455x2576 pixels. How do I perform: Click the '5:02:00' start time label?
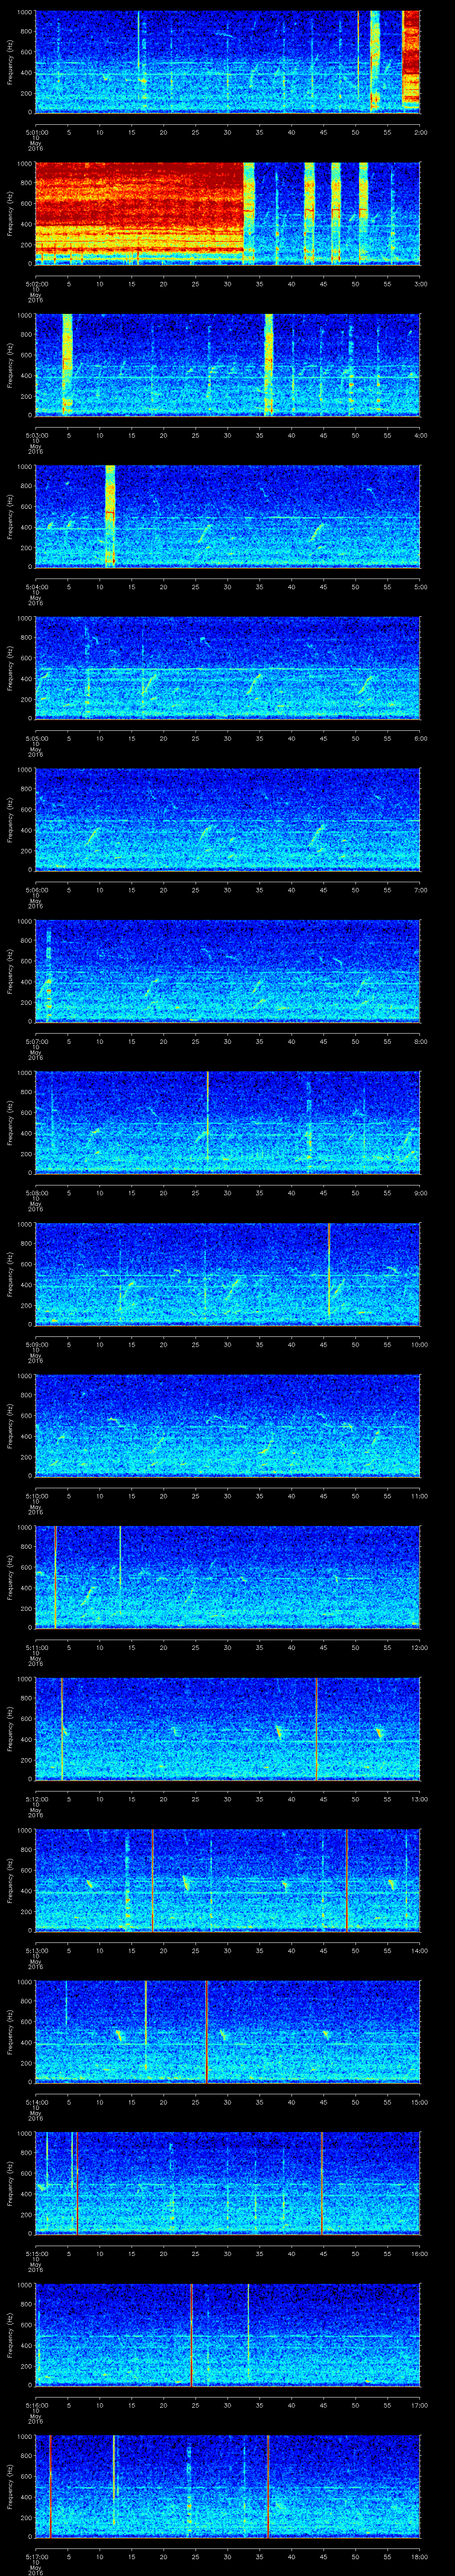[x=37, y=284]
